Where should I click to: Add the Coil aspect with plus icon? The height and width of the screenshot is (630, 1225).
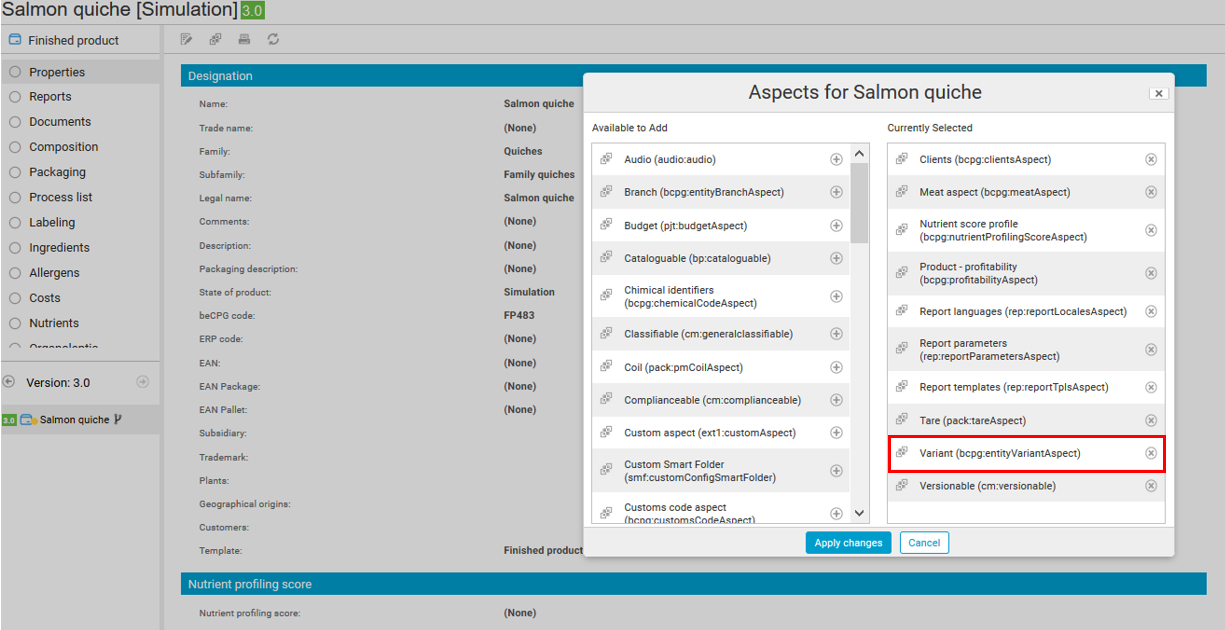(836, 367)
